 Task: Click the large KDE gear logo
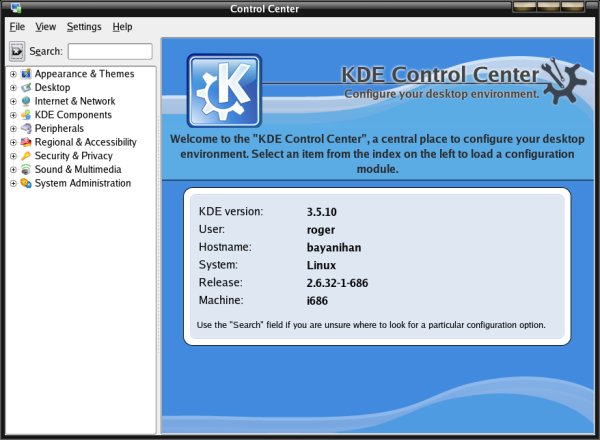click(x=224, y=91)
